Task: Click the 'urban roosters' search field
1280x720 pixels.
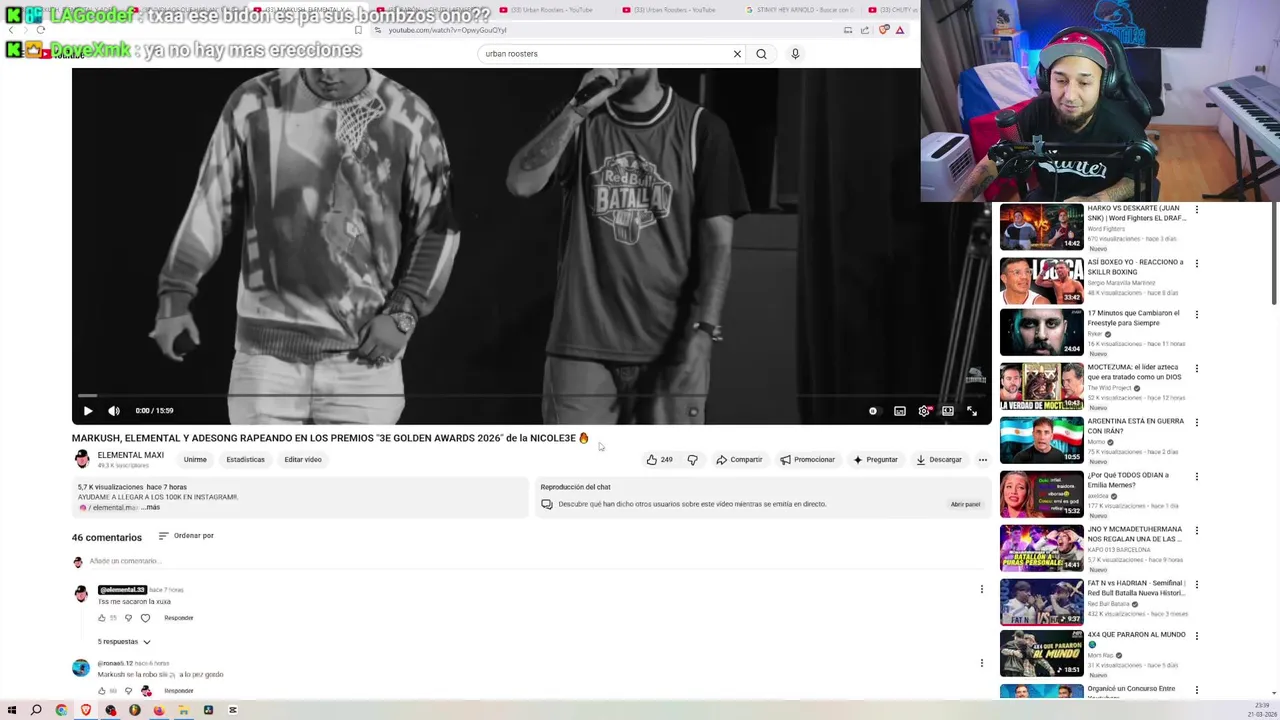Action: click(x=606, y=54)
